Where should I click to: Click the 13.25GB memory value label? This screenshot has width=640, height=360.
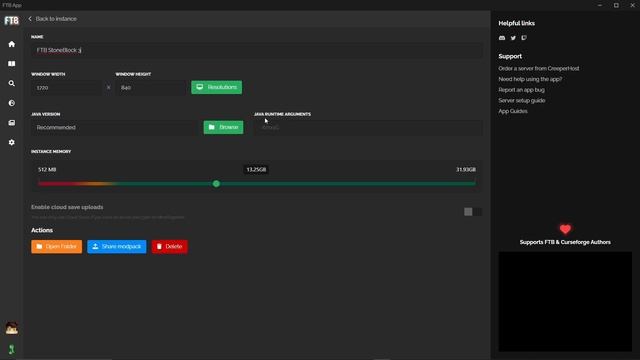tap(256, 169)
